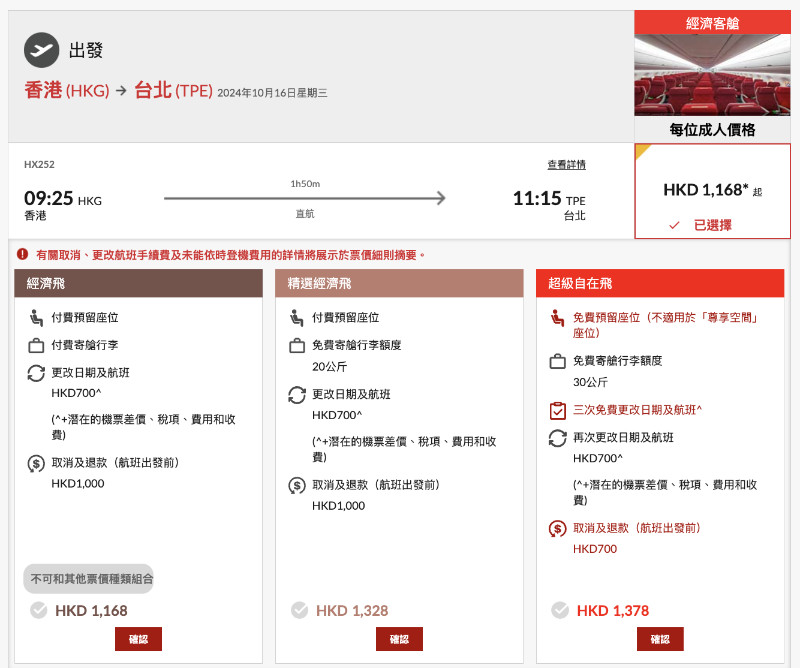Image resolution: width=800 pixels, height=668 pixels.
Task: Click the red warning exclamation icon
Action: click(x=22, y=254)
